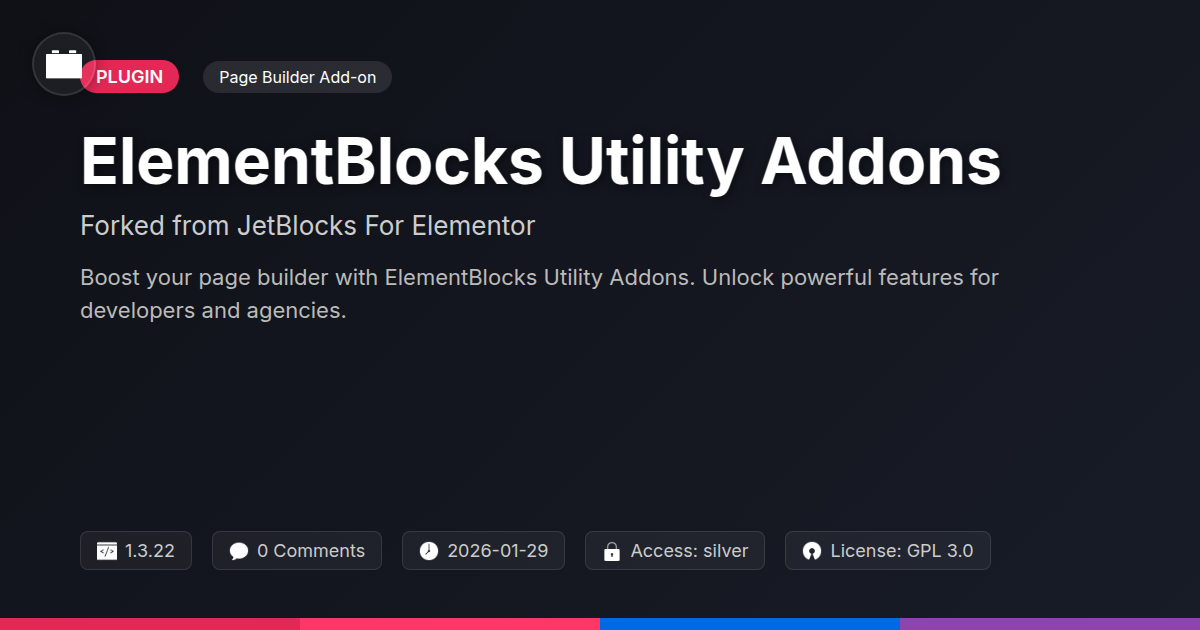This screenshot has height=630, width=1200.
Task: Click the ElementBlocks Utility Addons title
Action: [540, 161]
